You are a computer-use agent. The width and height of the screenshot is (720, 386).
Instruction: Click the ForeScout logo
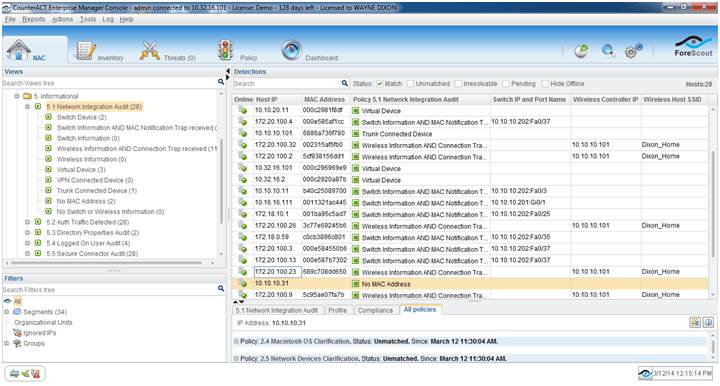[x=693, y=47]
